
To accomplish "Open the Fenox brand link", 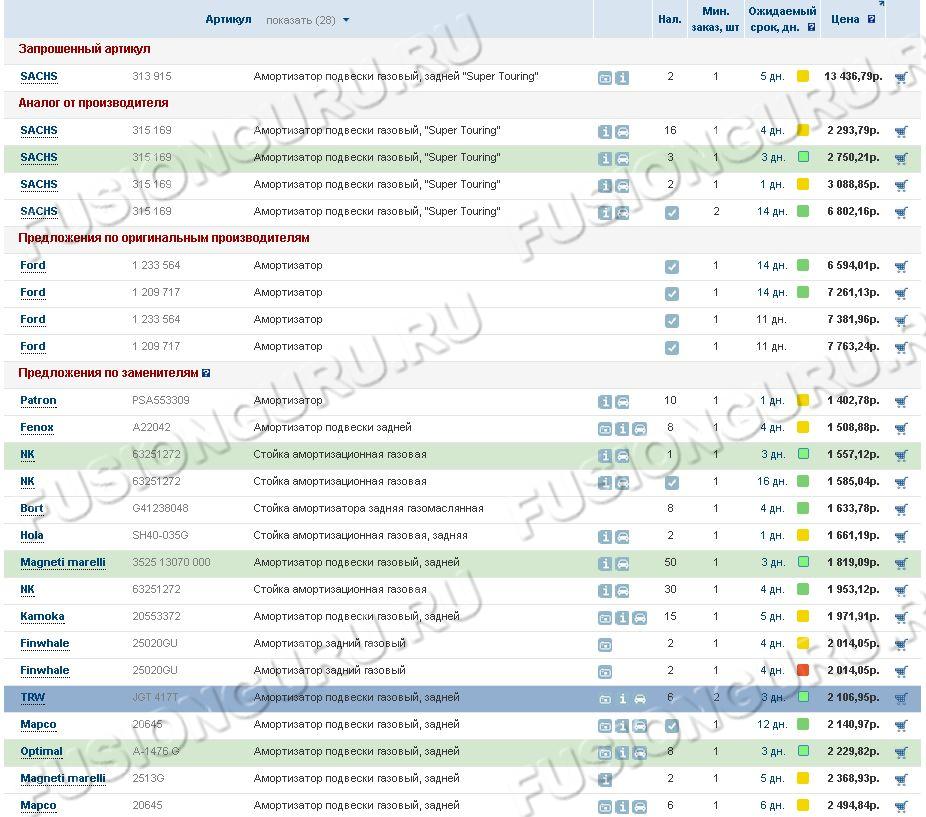I will [x=37, y=428].
